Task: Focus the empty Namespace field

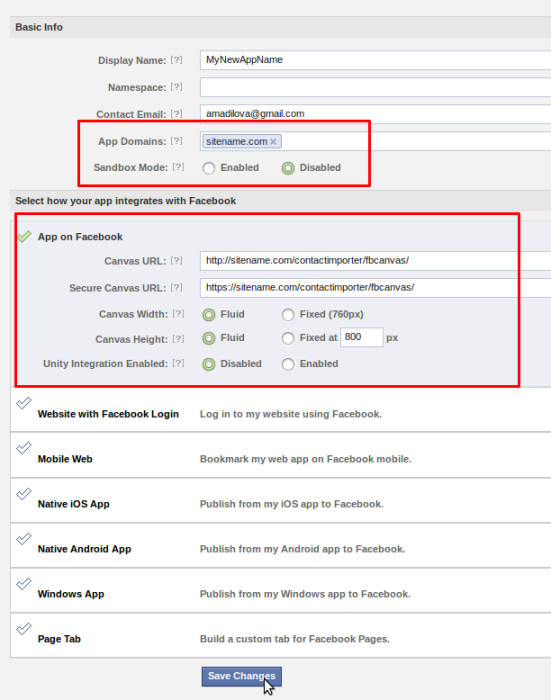Action: [x=376, y=87]
